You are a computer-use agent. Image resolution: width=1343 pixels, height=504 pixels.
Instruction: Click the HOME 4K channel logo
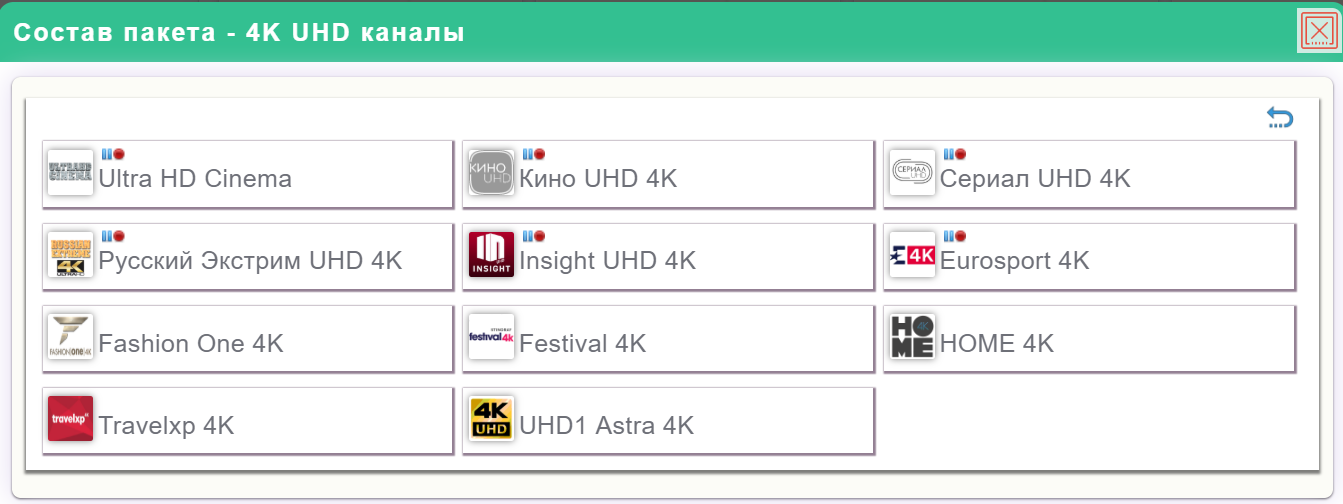coord(912,337)
